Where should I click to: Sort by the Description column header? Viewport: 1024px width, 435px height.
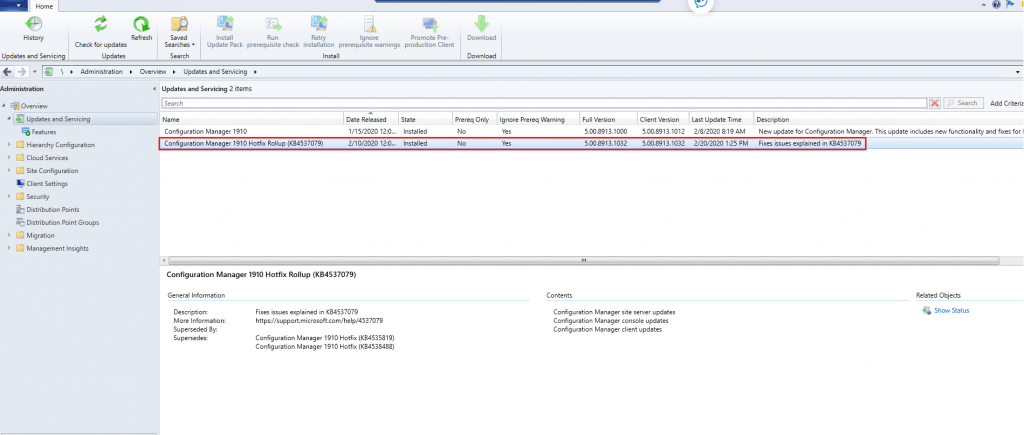point(889,120)
